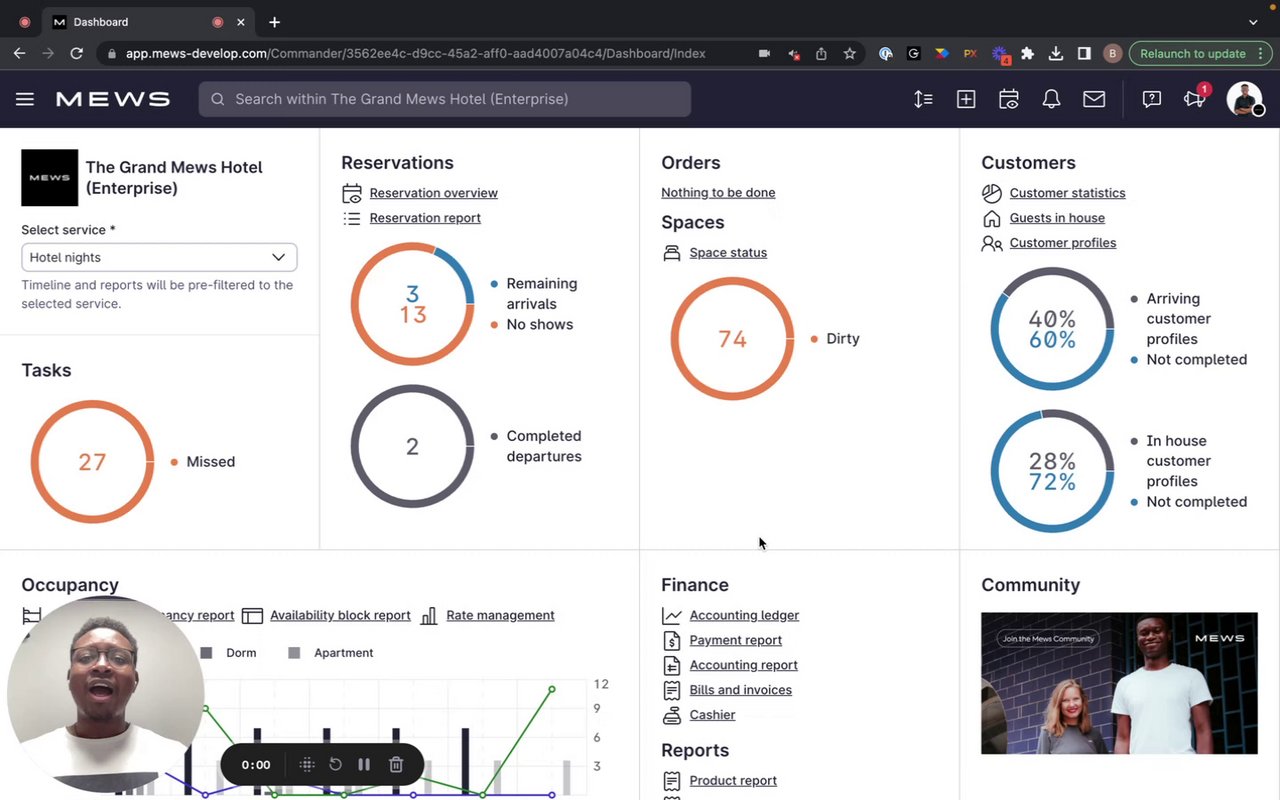Click the Accounting report icon
This screenshot has width=1280, height=800.
(x=672, y=665)
